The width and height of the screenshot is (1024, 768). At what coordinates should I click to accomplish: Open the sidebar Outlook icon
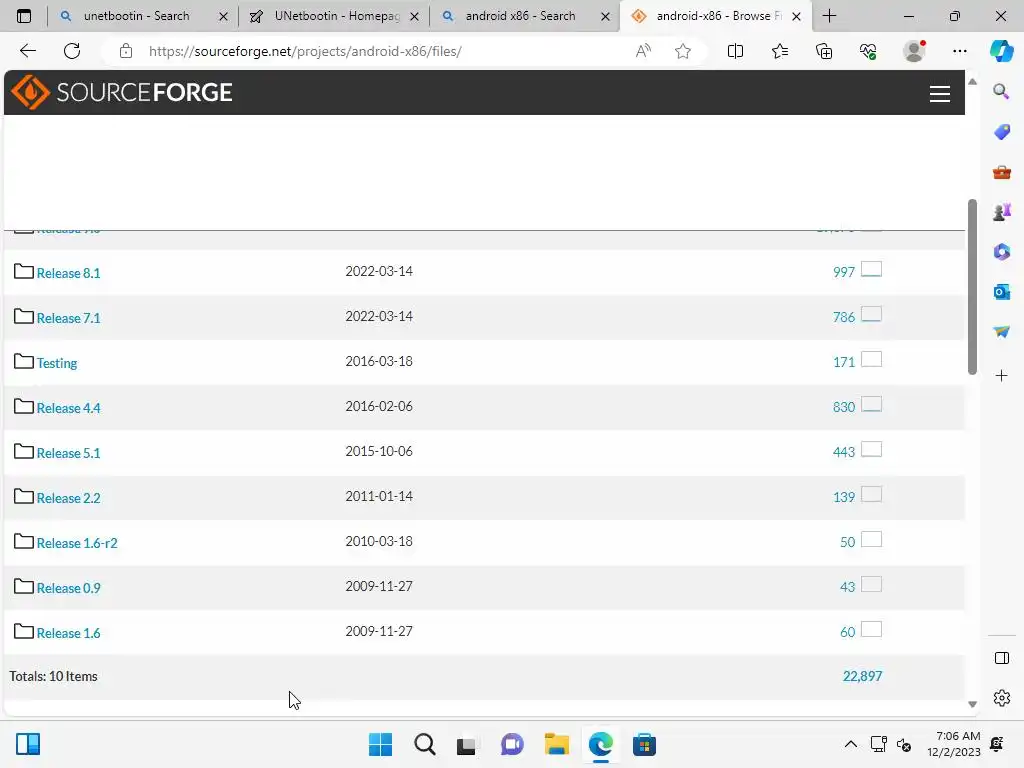[x=1001, y=291]
